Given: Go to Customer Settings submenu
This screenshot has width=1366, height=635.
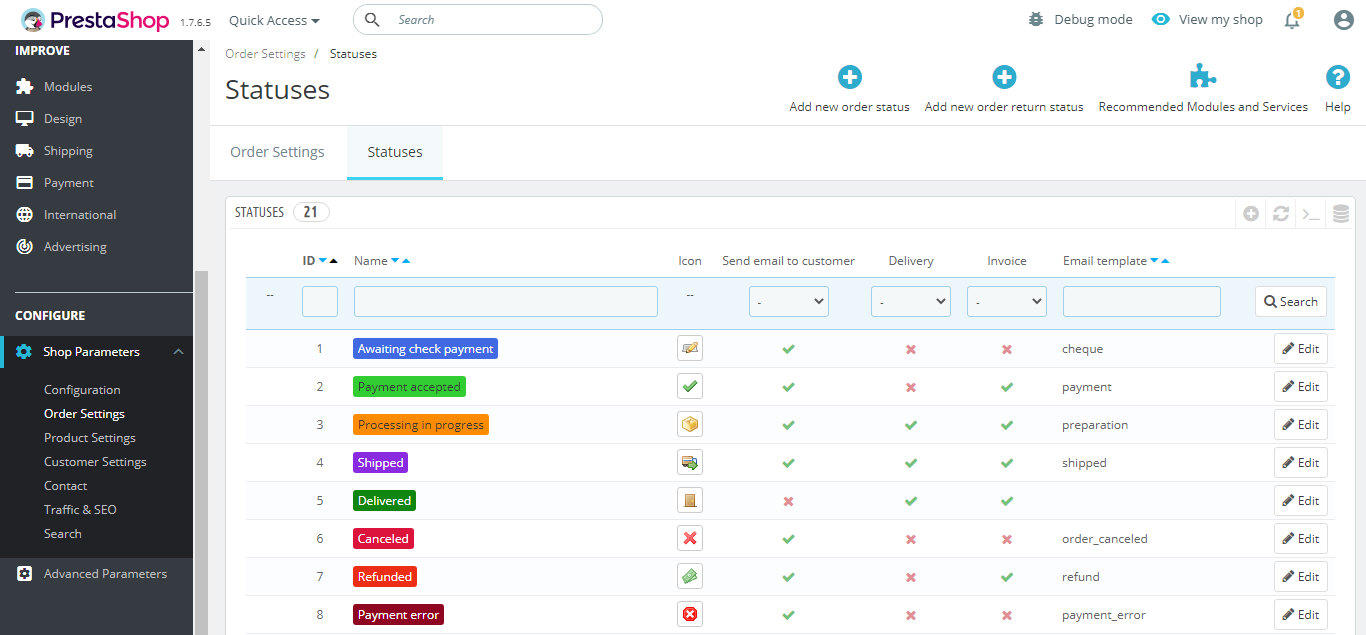Looking at the screenshot, I should 95,462.
